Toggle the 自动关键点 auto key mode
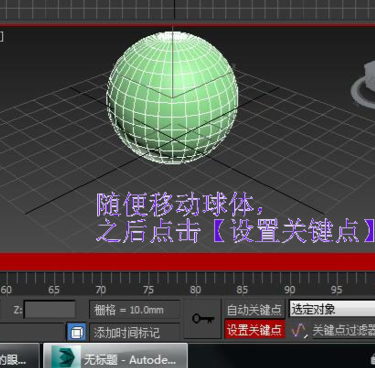Image resolution: width=375 pixels, height=368 pixels. pos(254,310)
